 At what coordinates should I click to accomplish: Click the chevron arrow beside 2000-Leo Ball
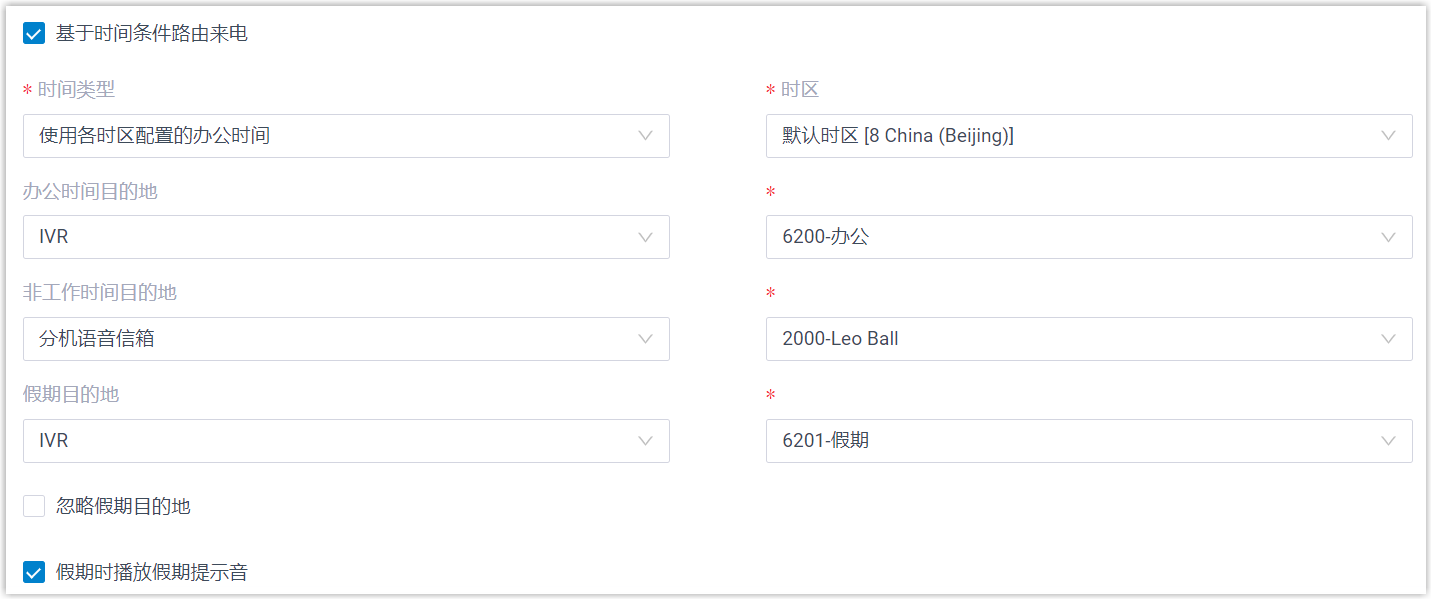point(1388,339)
